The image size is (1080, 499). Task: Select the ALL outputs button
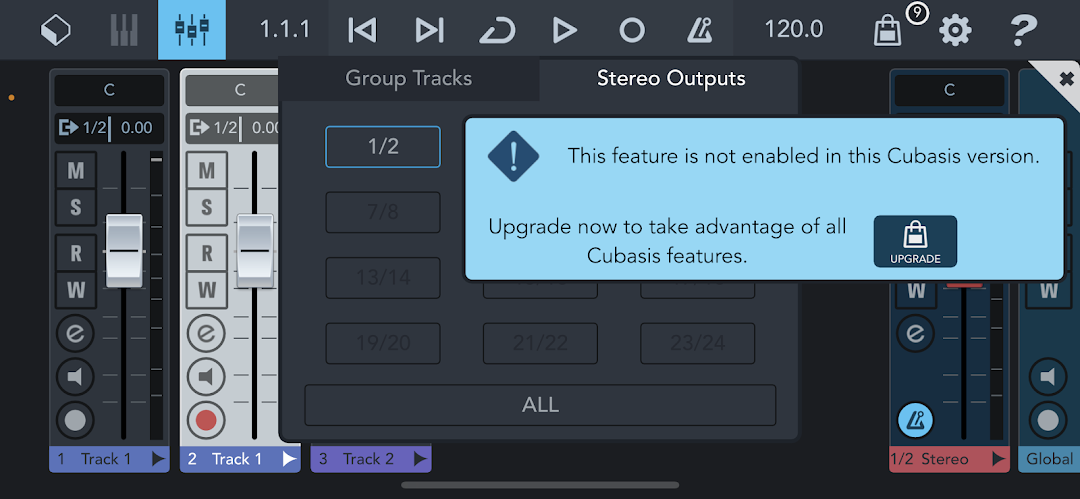click(x=541, y=405)
